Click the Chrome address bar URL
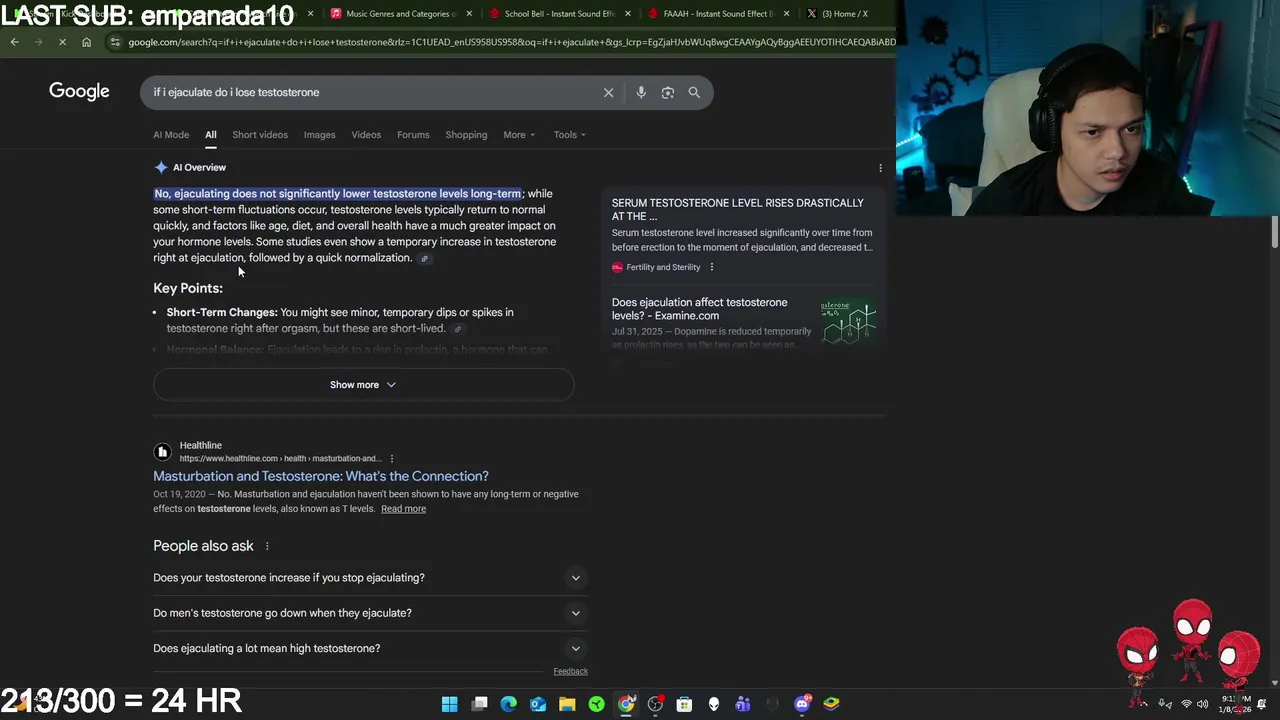This screenshot has height=720, width=1280. point(510,42)
